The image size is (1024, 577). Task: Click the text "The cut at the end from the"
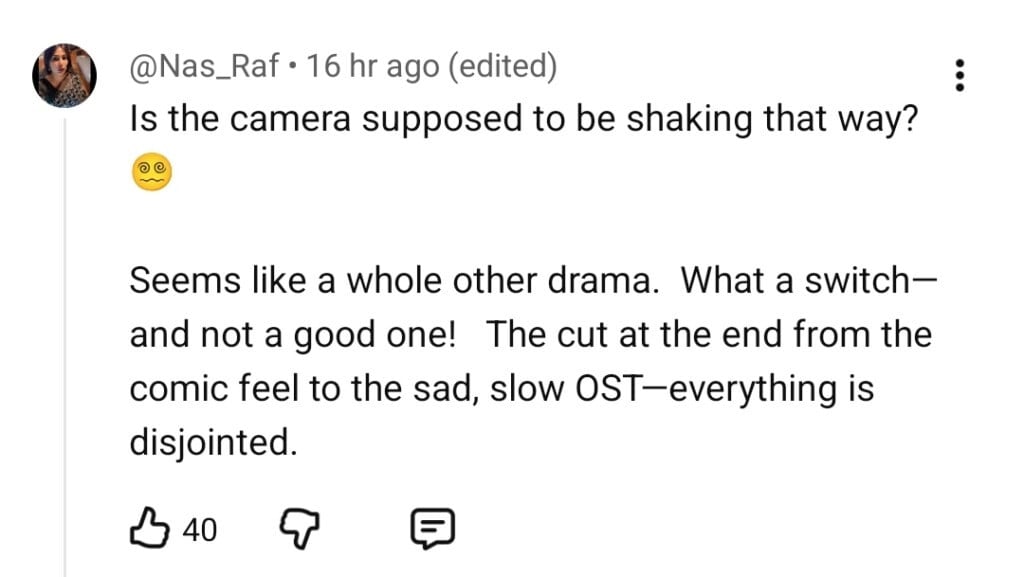click(x=709, y=334)
